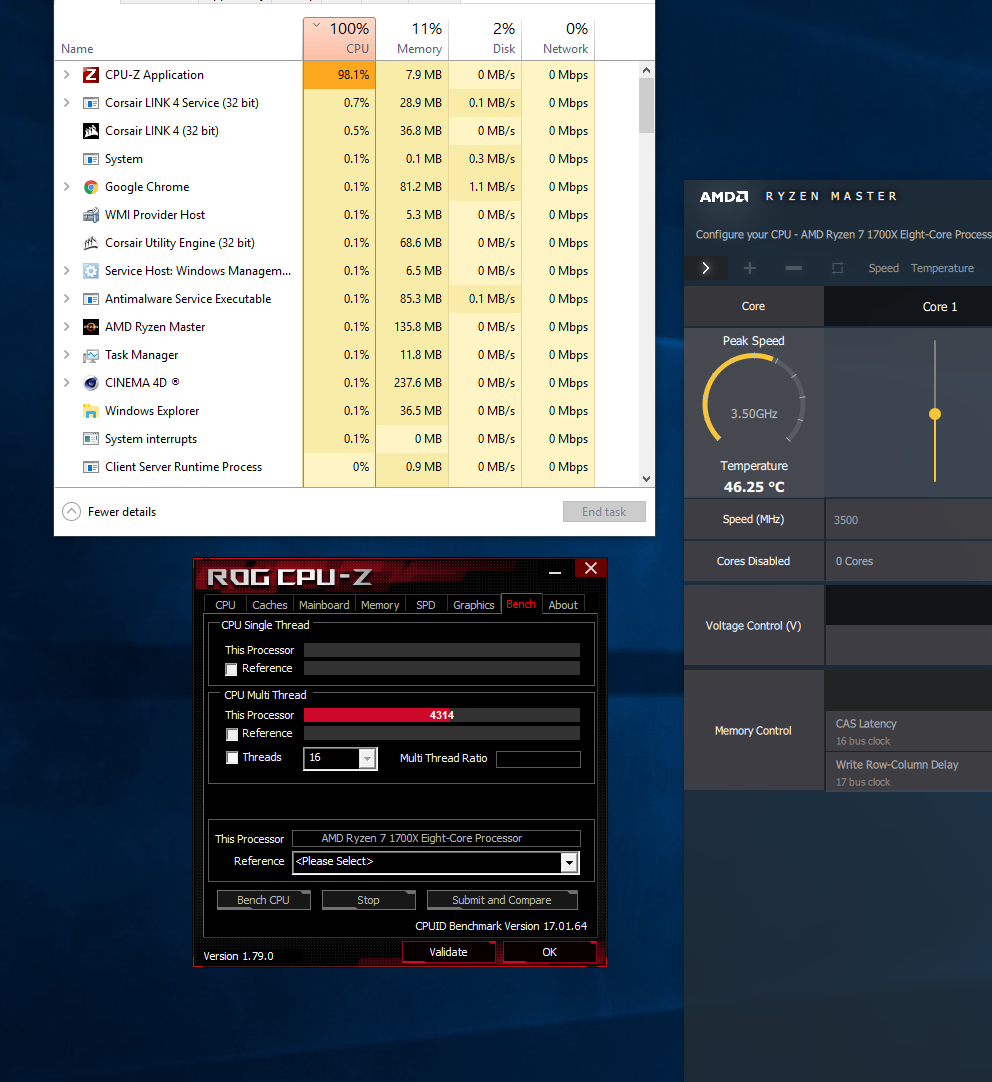Image resolution: width=992 pixels, height=1082 pixels.
Task: Click the Antimalware Service Executable icon
Action: point(90,299)
